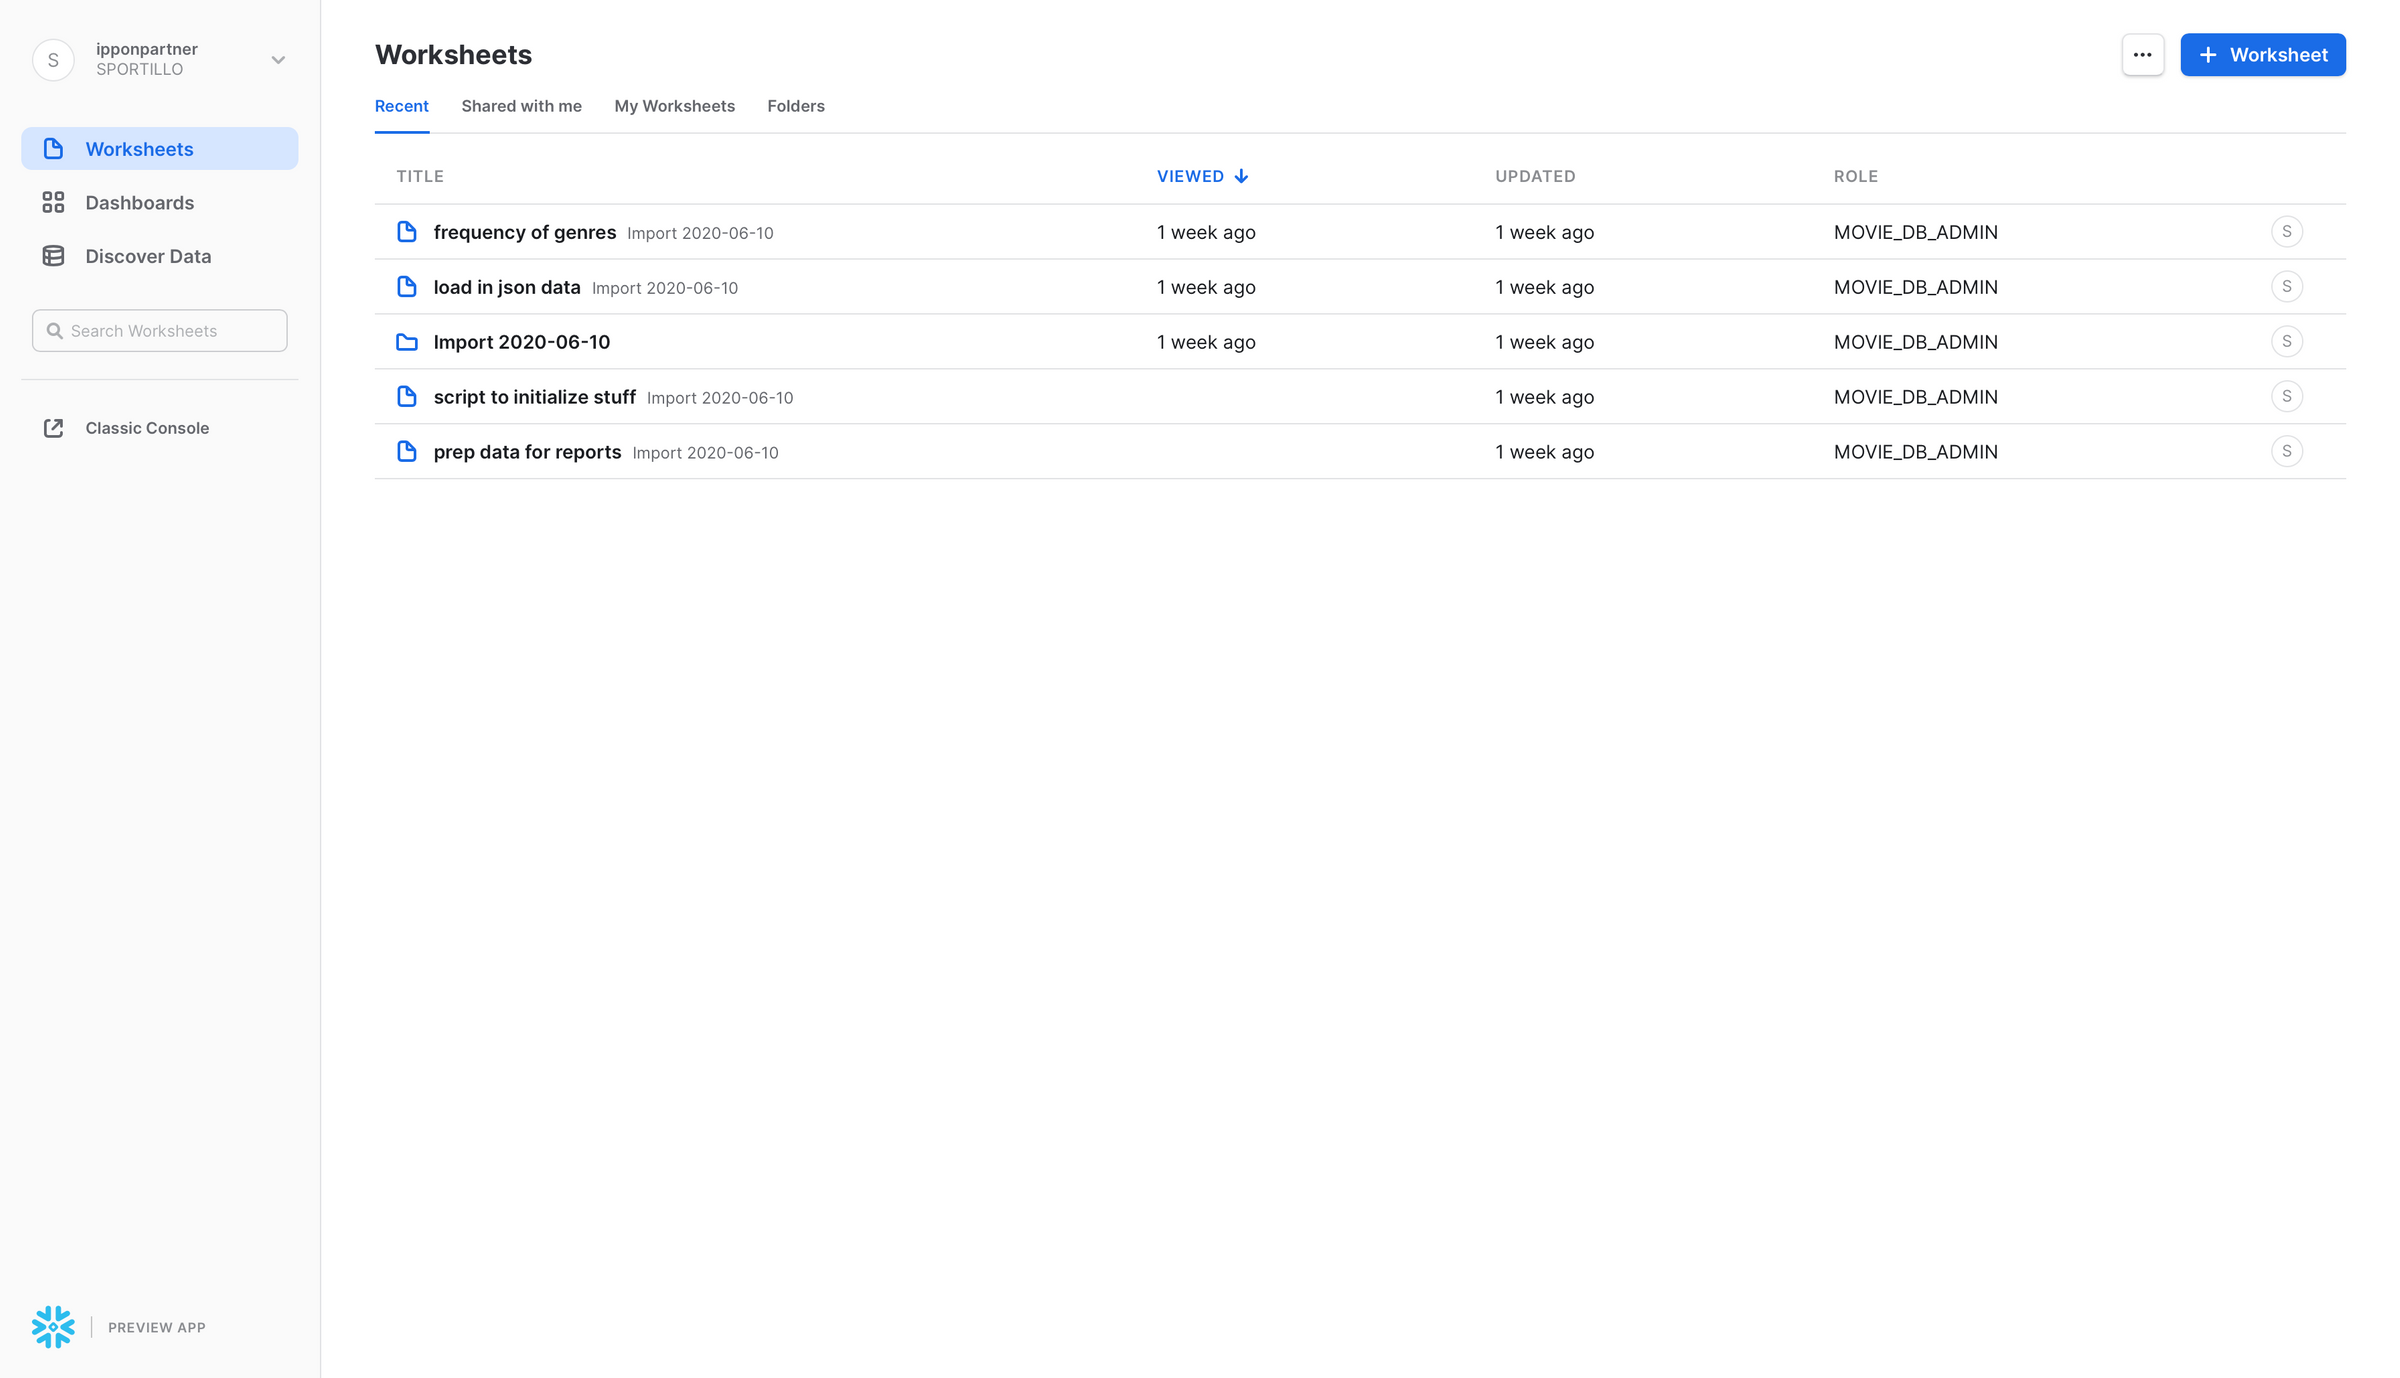Image resolution: width=2400 pixels, height=1378 pixels.
Task: Click the S avatar on the prep data row
Action: point(2287,451)
